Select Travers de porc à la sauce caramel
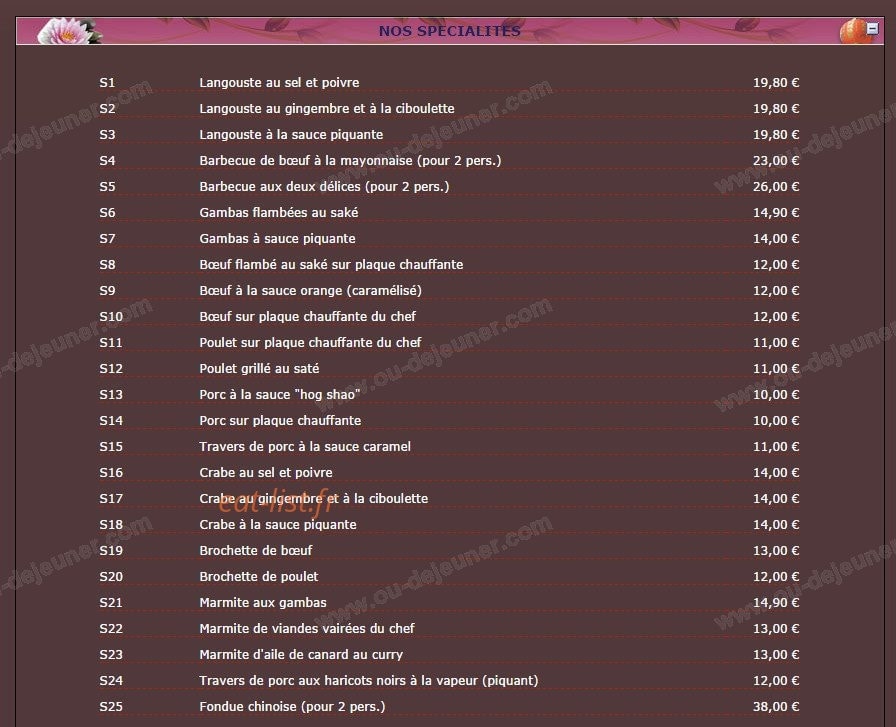 pos(305,446)
